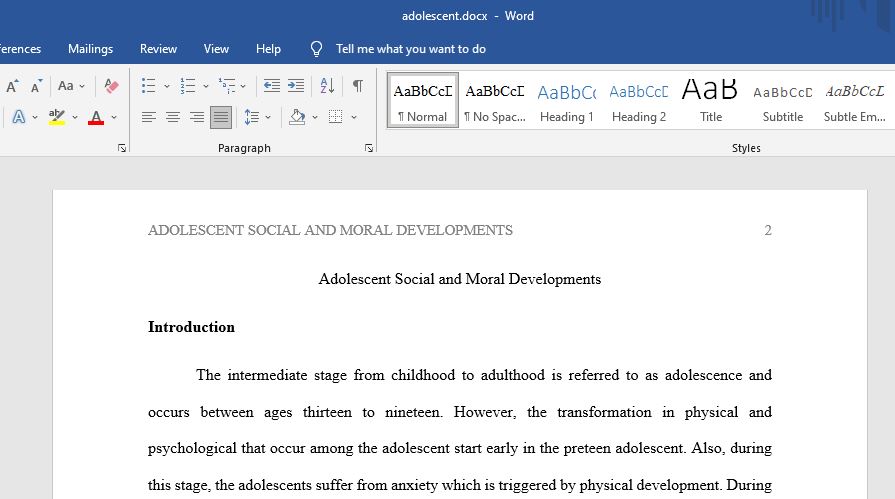Apply the Title style
Screen dimensions: 895x499
711,100
